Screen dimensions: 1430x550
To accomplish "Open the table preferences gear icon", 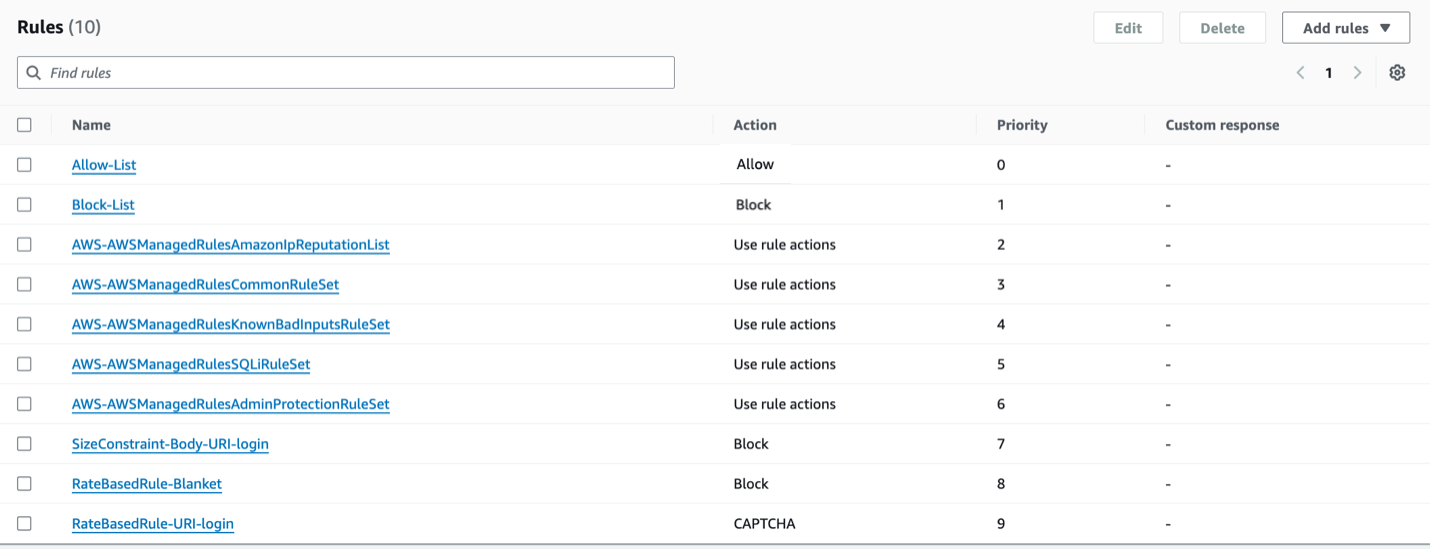I will click(1397, 73).
